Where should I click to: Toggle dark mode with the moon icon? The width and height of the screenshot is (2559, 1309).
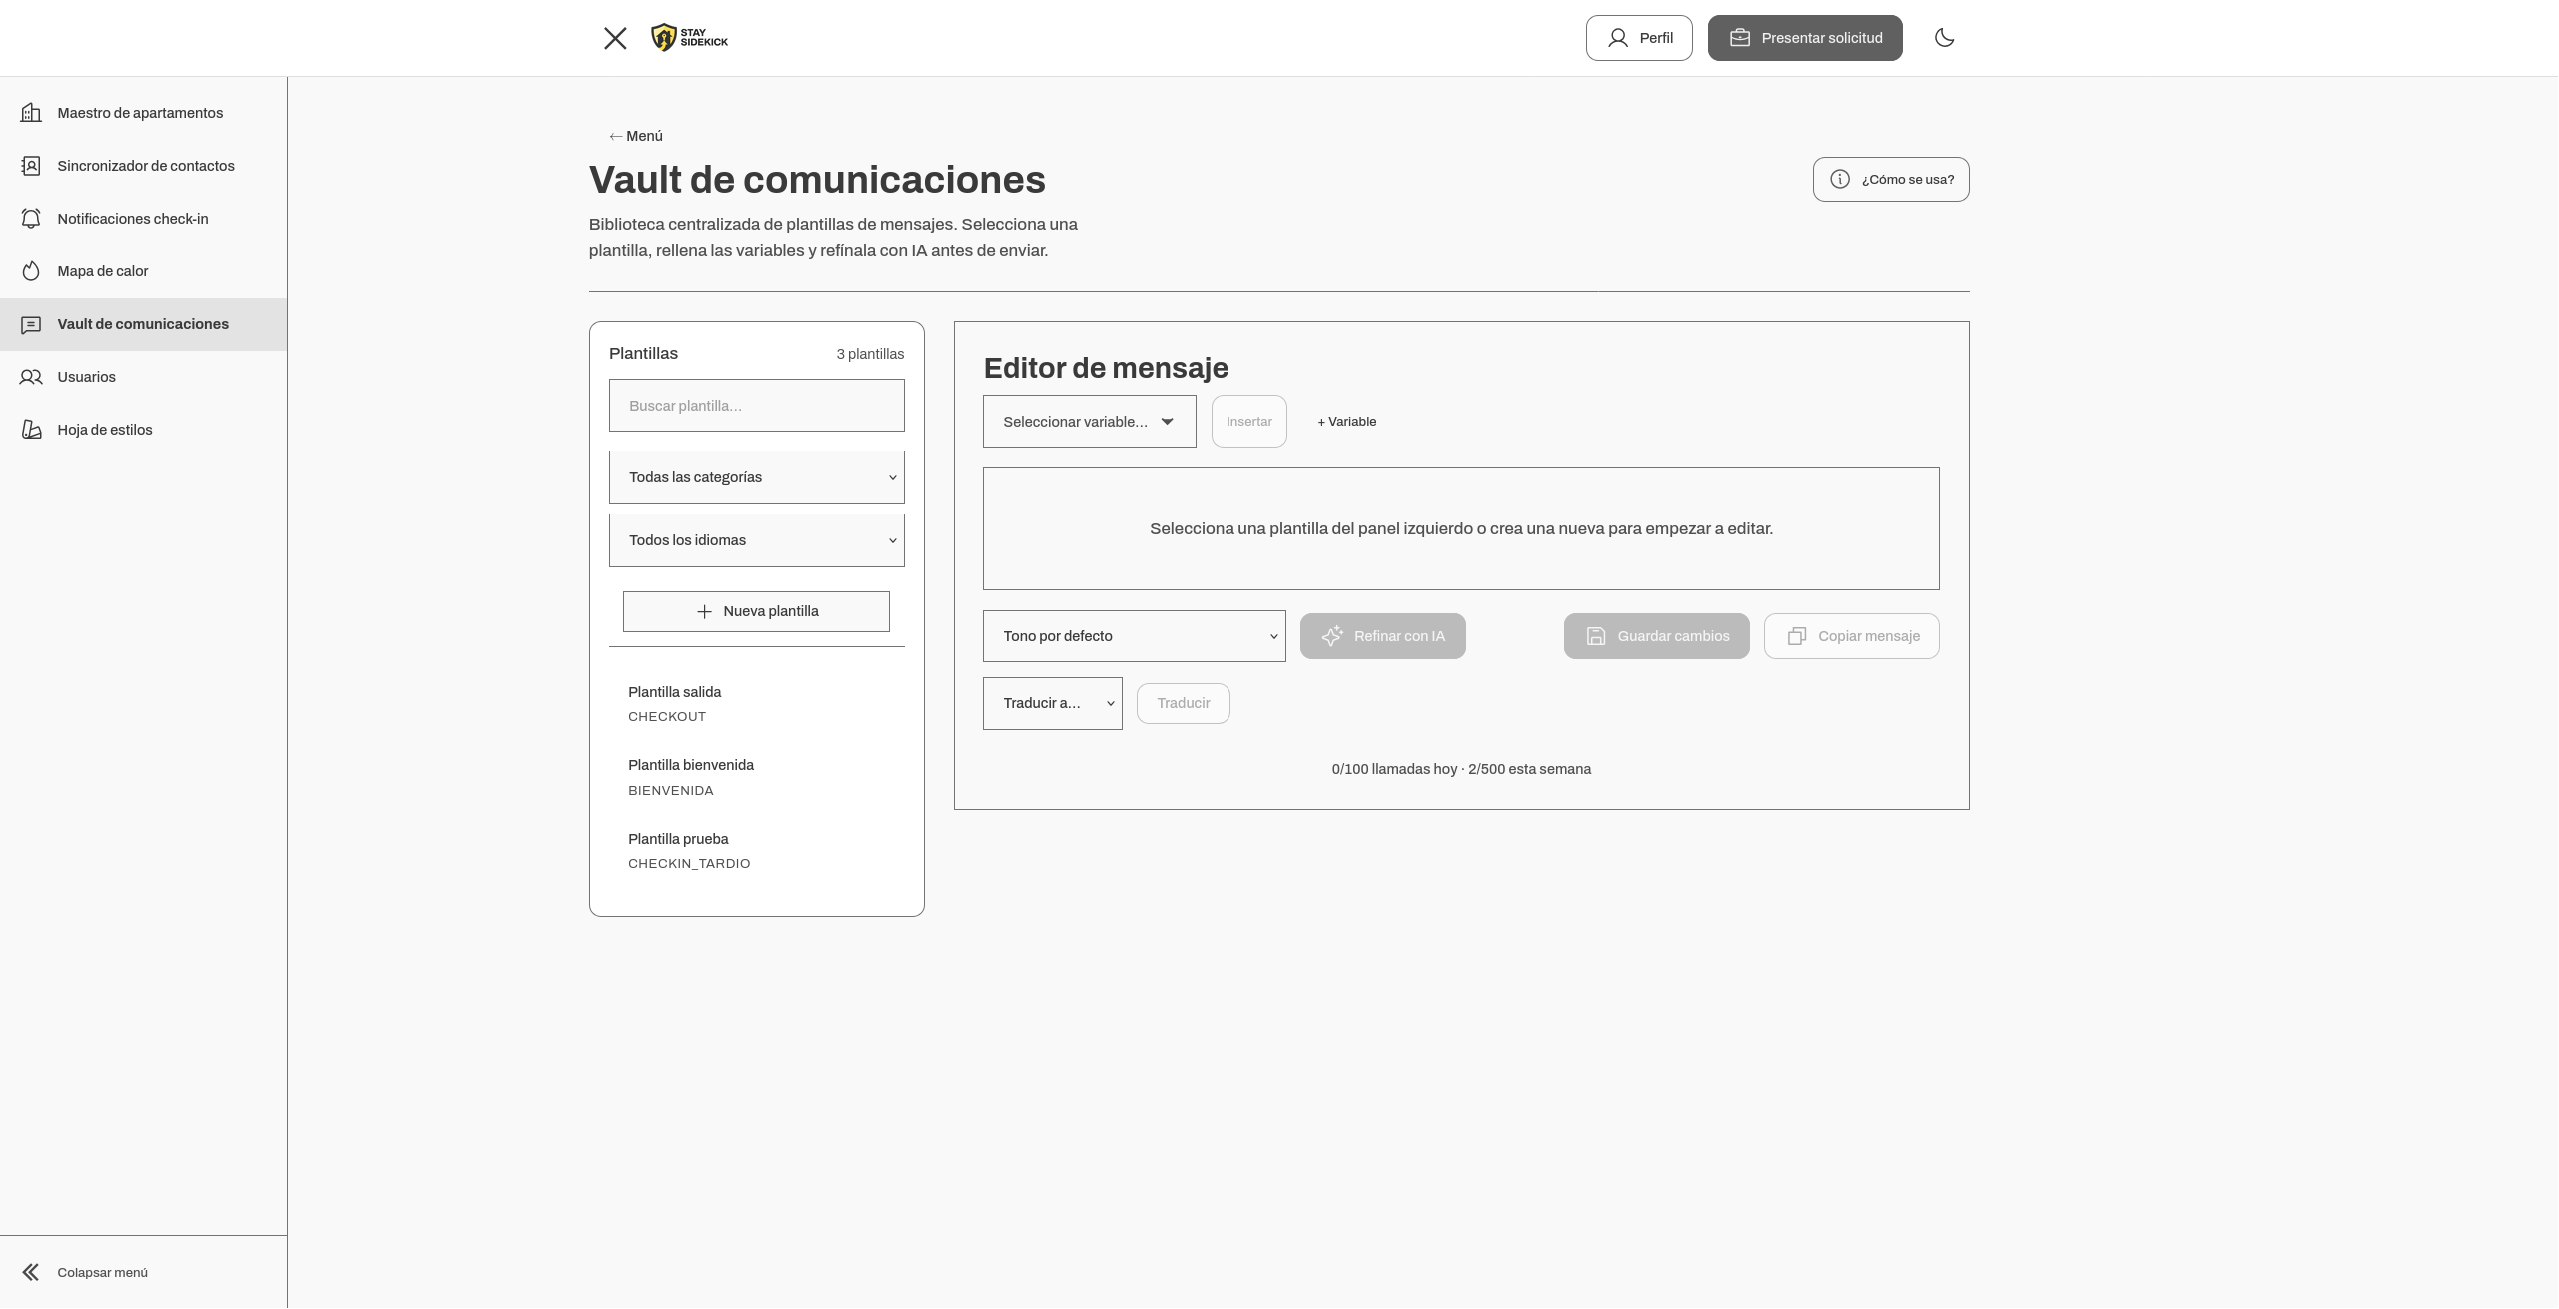pyautogui.click(x=1945, y=38)
